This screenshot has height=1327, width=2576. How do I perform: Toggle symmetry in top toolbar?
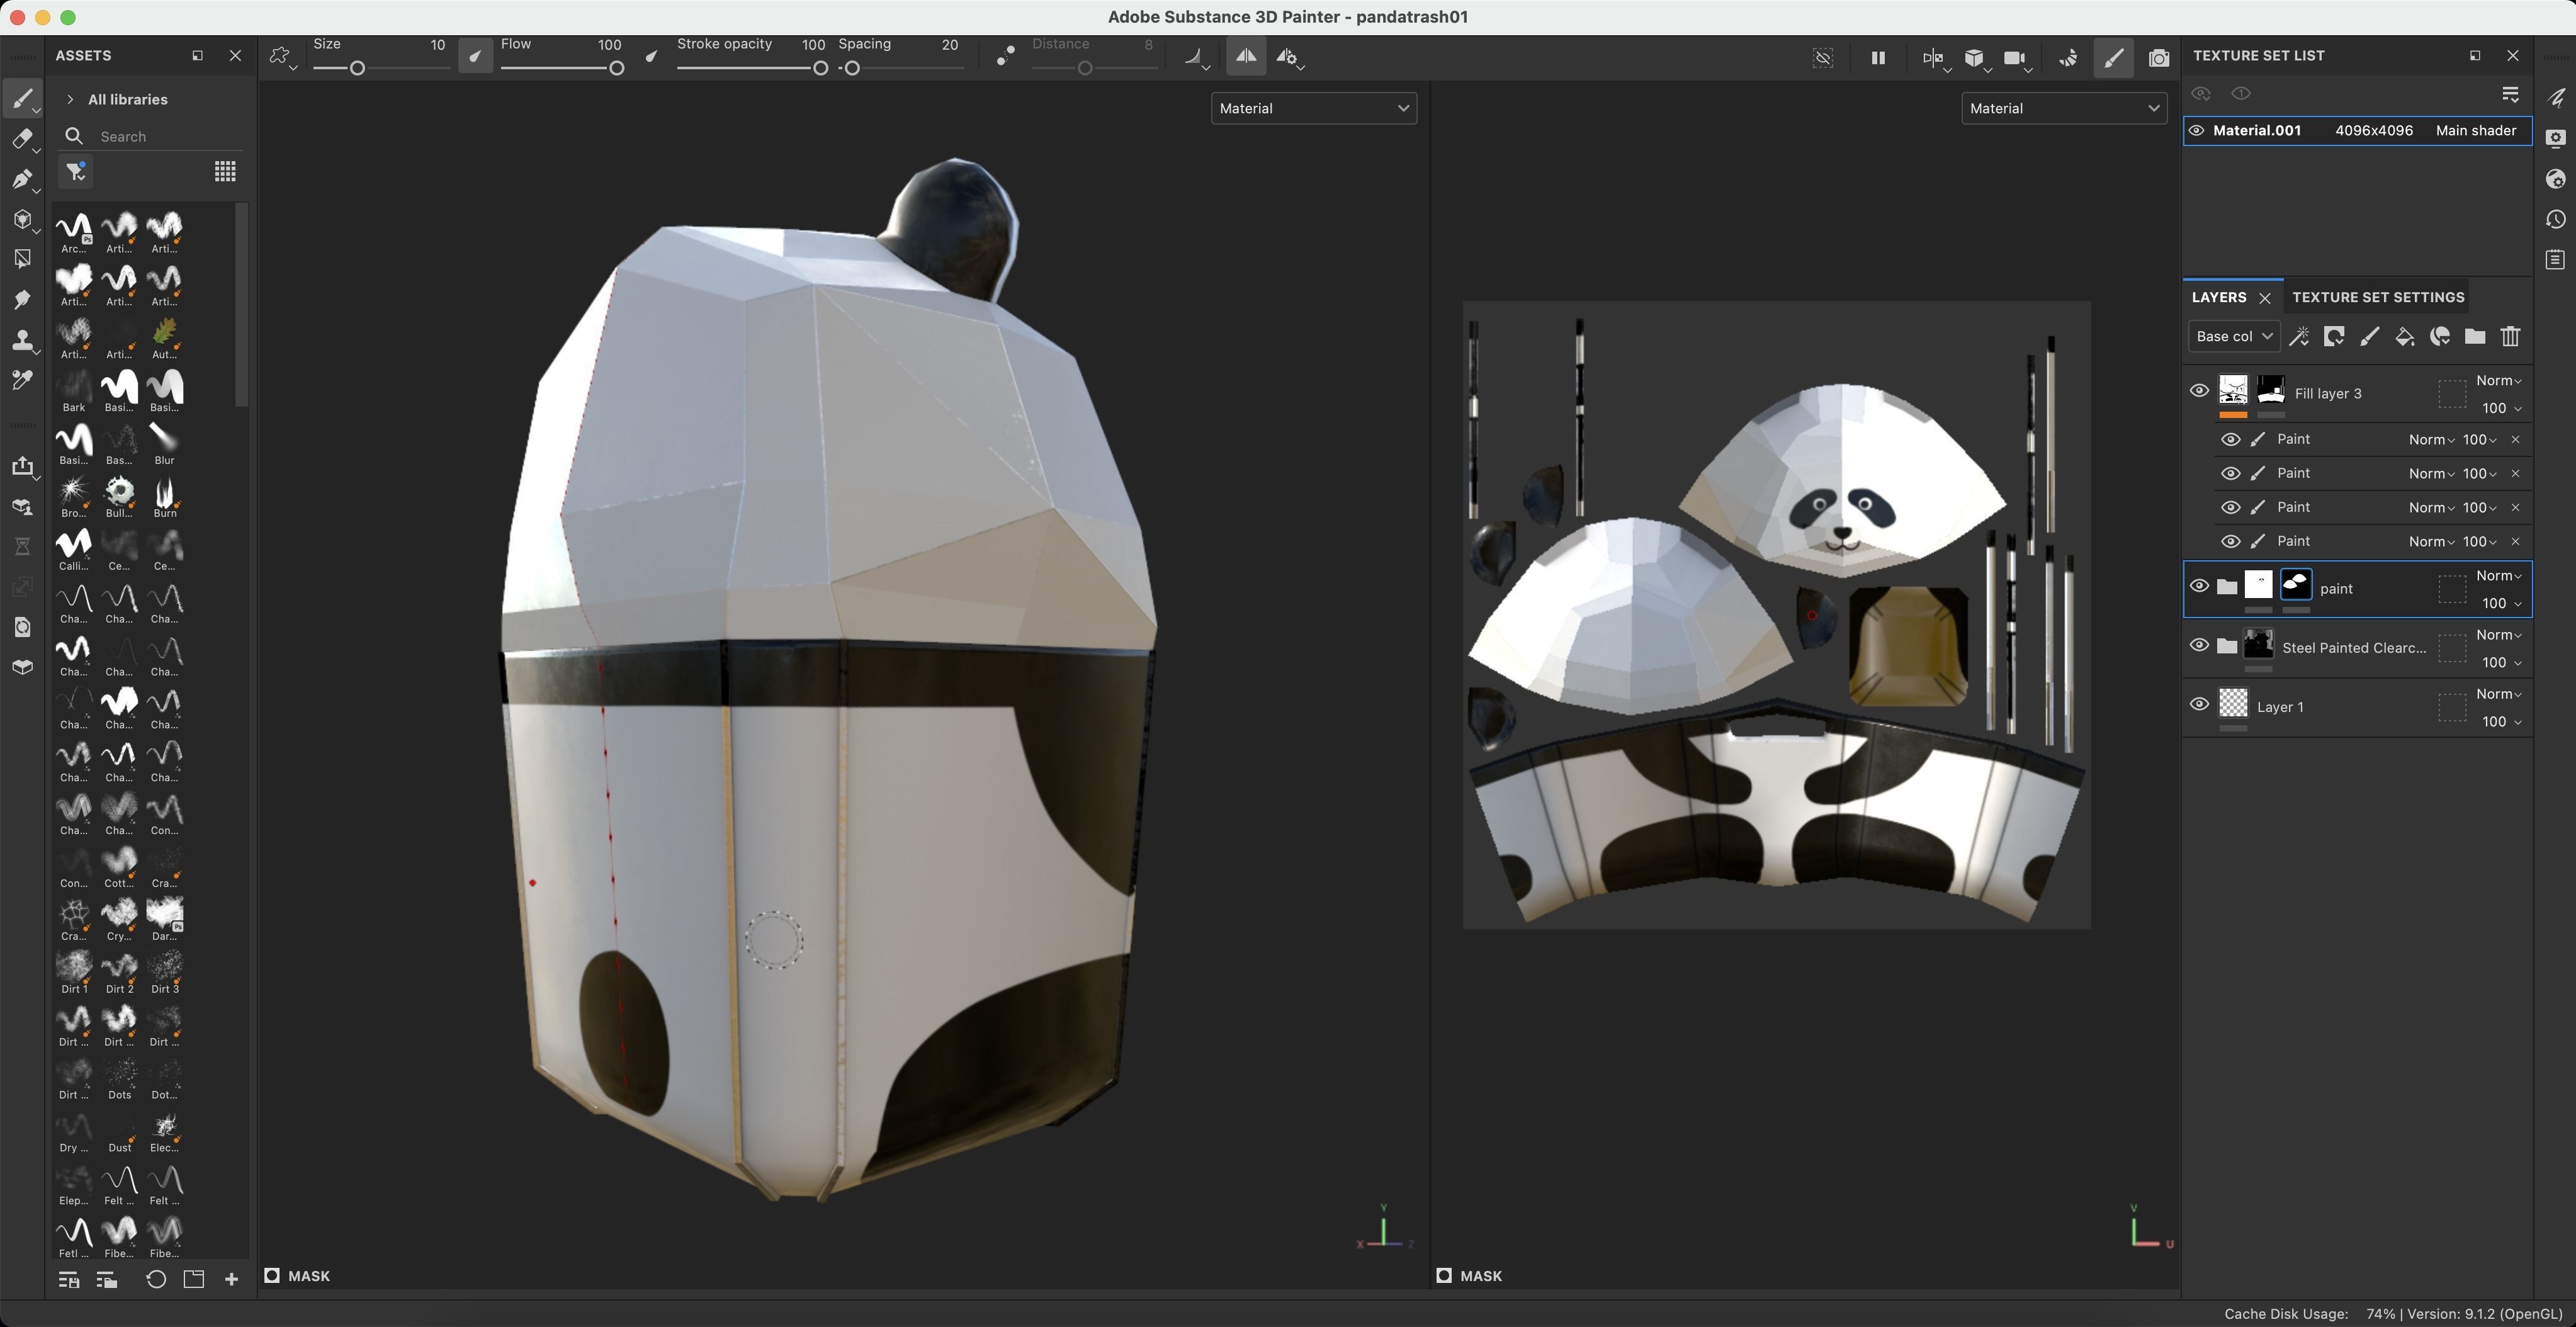(1246, 57)
